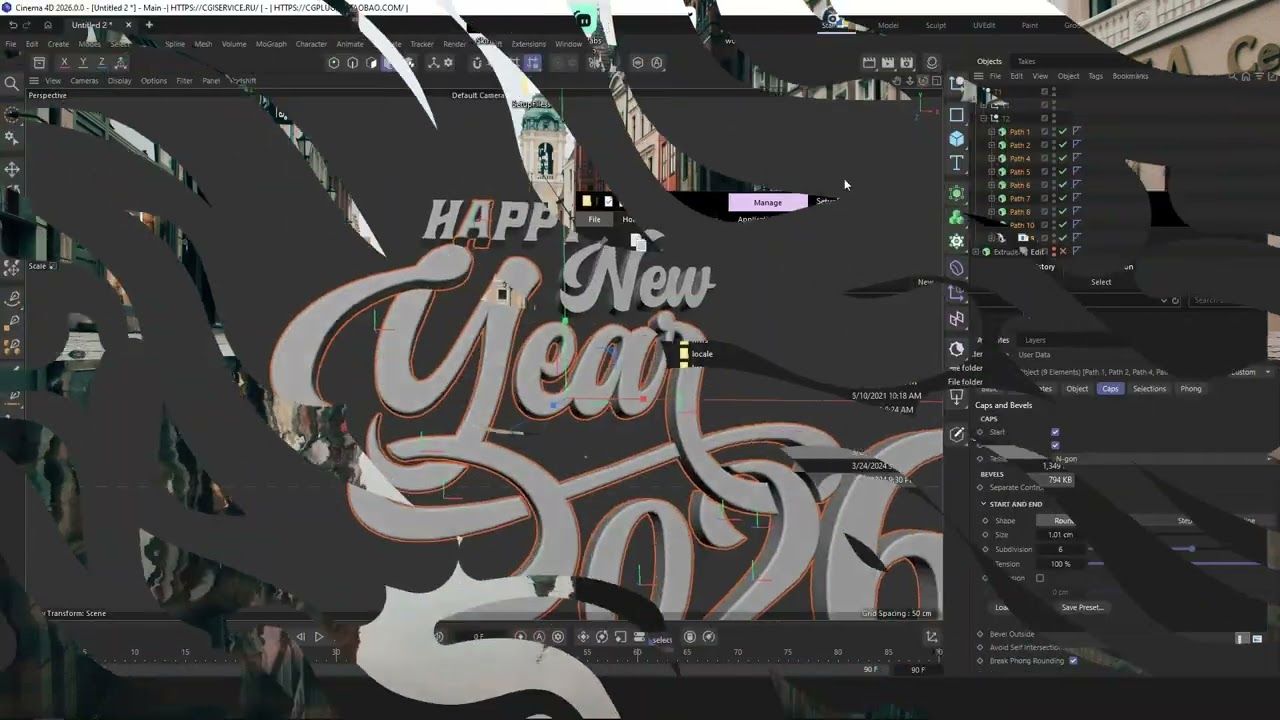This screenshot has width=1280, height=720.
Task: Expand the Path 5 tree node
Action: [992, 172]
